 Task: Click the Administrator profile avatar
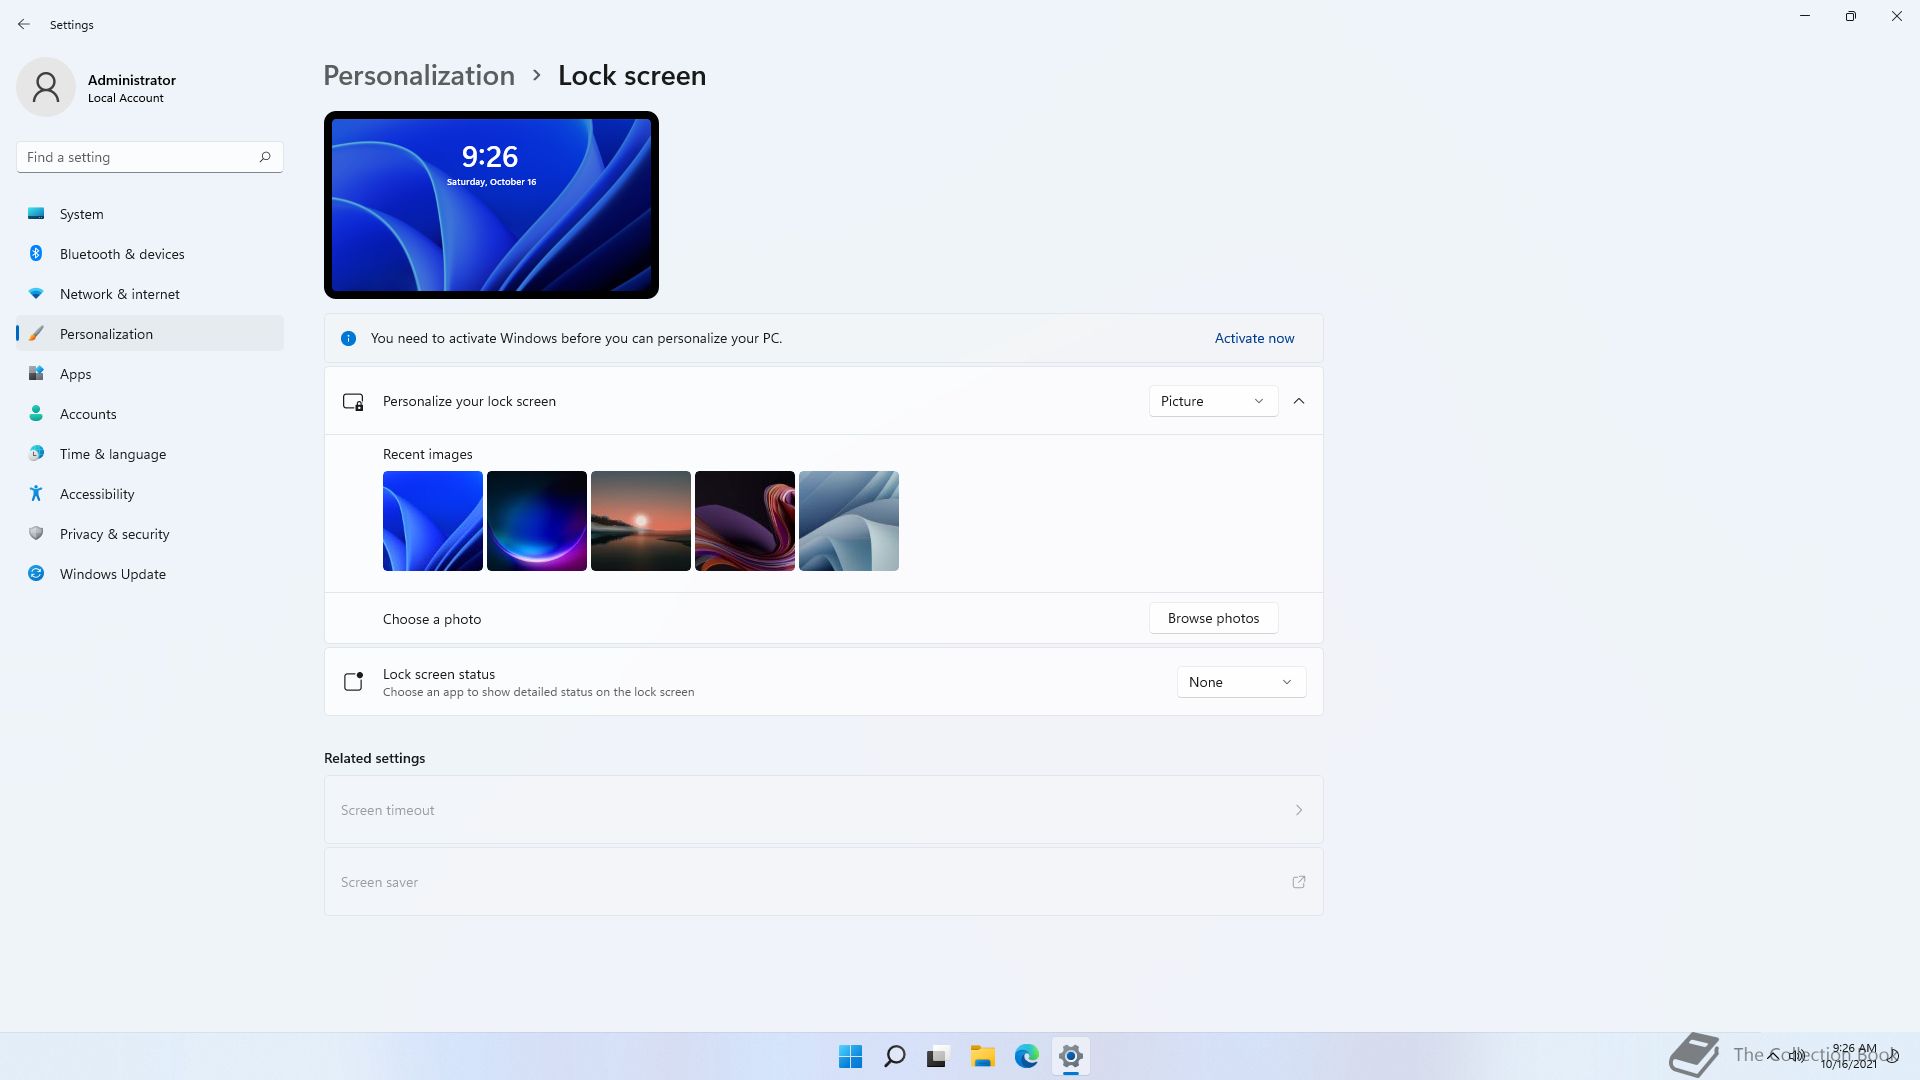(x=46, y=87)
